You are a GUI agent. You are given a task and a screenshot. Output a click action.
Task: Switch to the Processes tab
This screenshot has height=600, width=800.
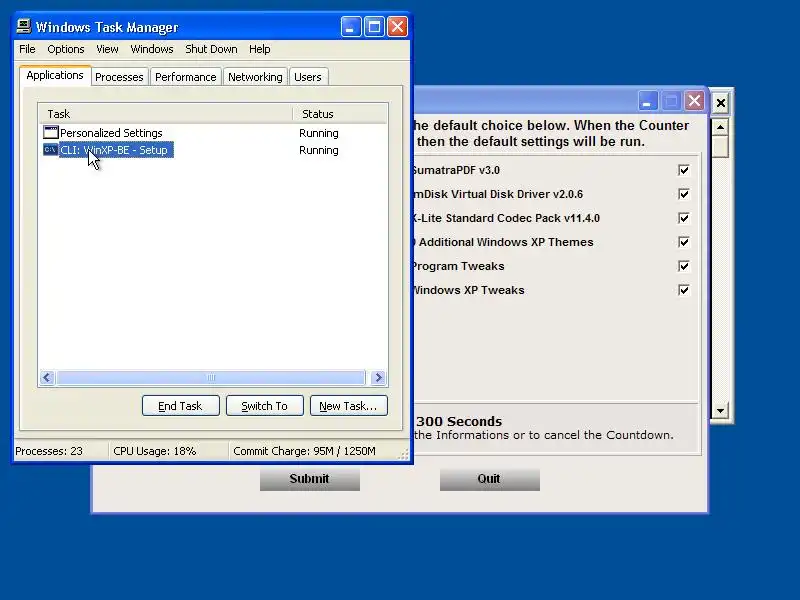click(x=119, y=77)
